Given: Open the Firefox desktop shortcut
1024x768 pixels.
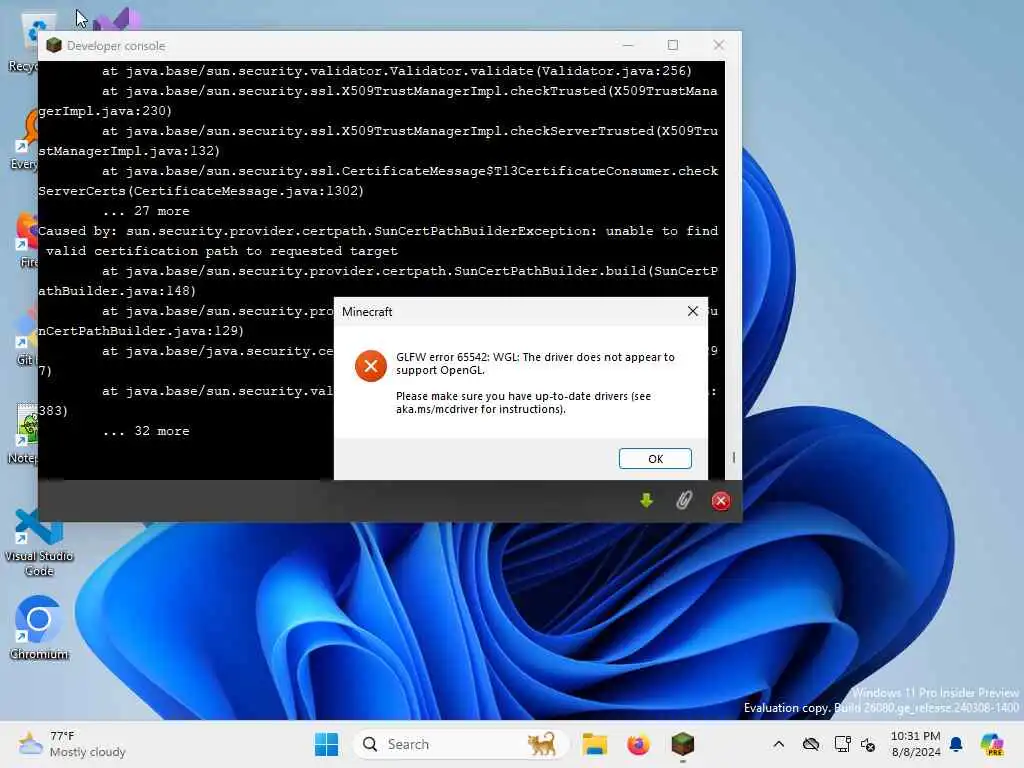Looking at the screenshot, I should point(27,240).
